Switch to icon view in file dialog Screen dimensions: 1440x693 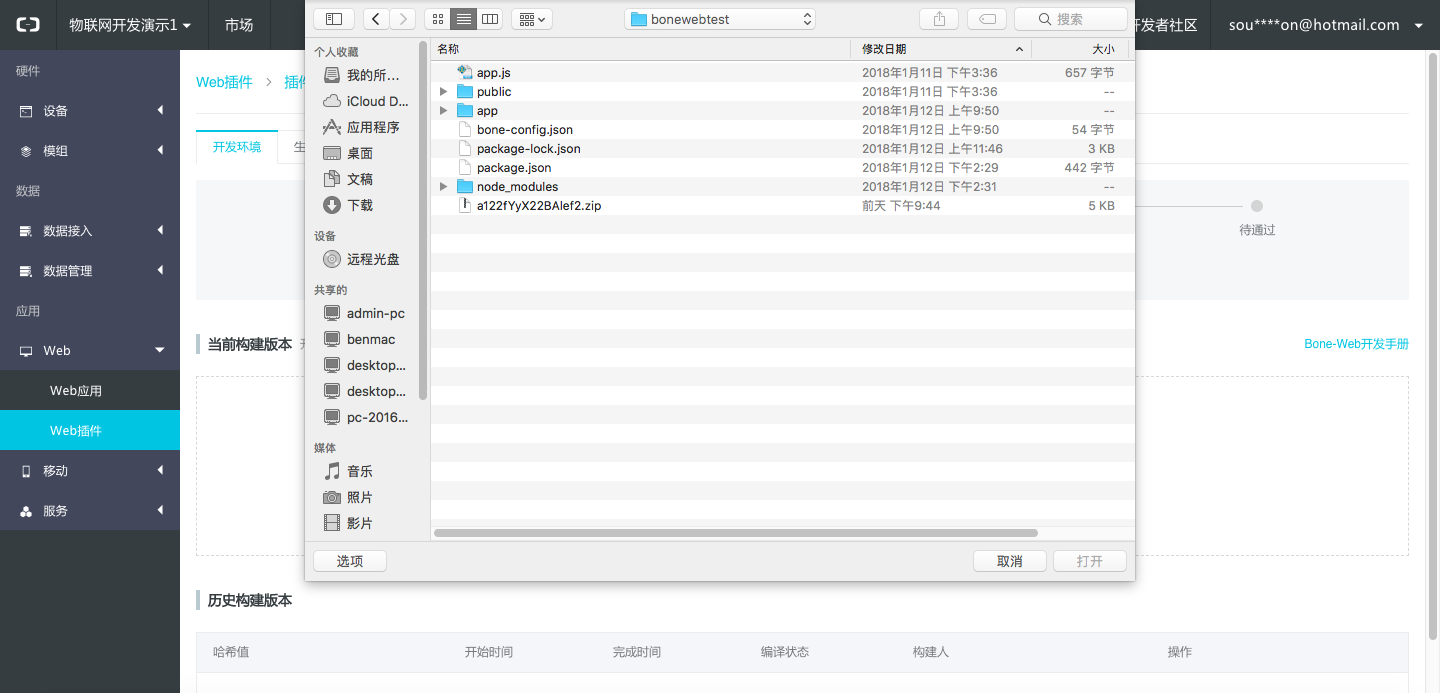(x=437, y=19)
